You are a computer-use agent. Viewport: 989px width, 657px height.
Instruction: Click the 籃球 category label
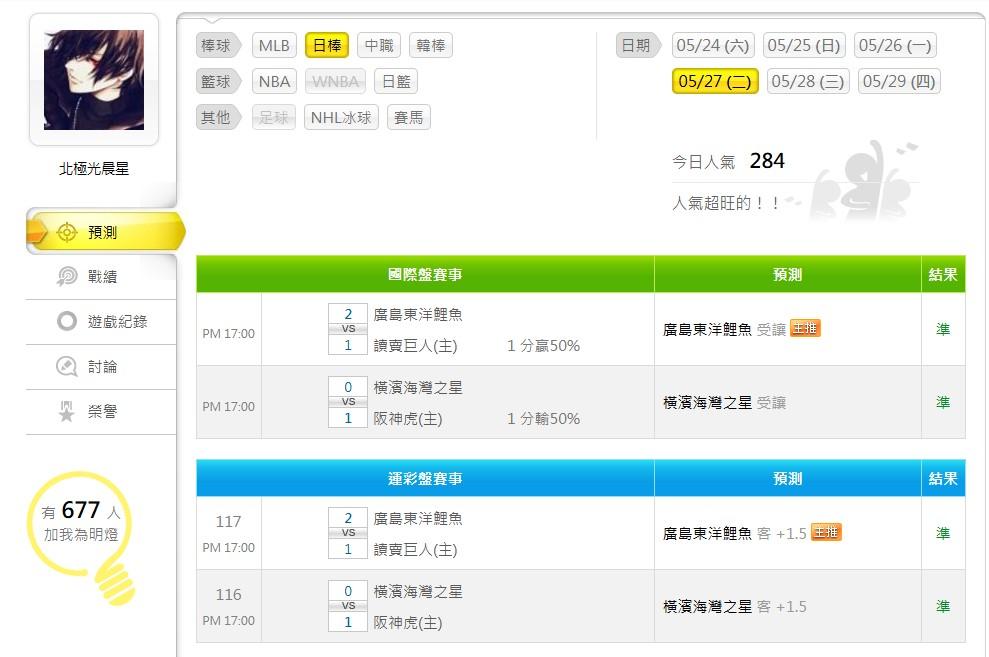tap(218, 81)
